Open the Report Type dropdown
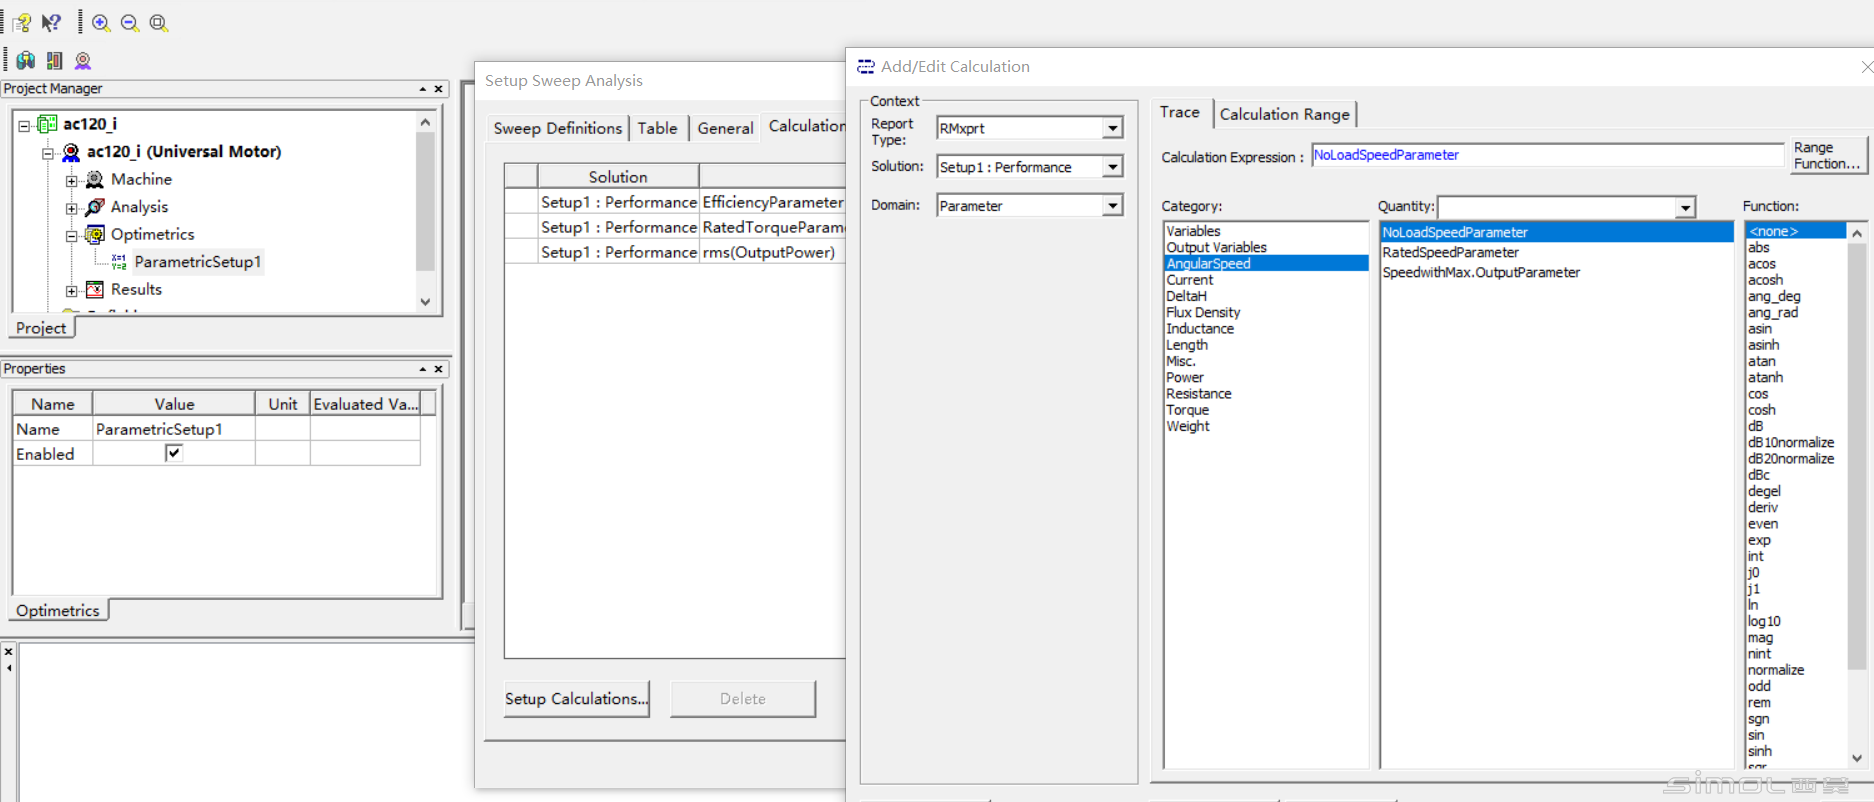 (x=1113, y=128)
